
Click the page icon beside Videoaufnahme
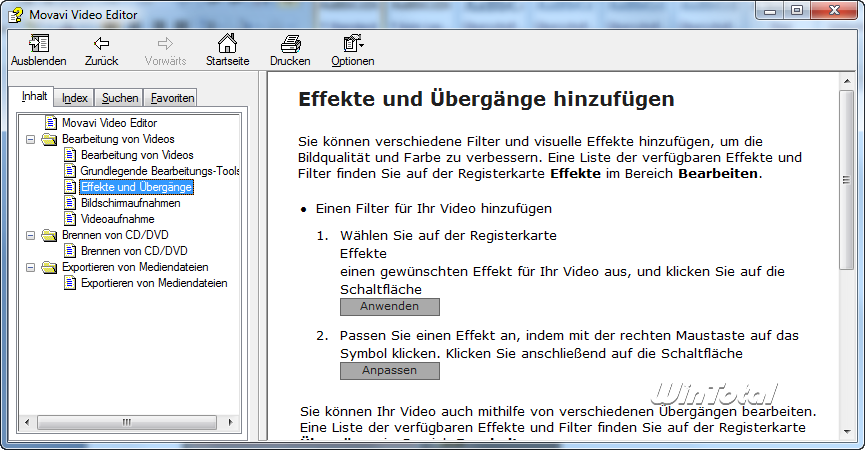(70, 219)
